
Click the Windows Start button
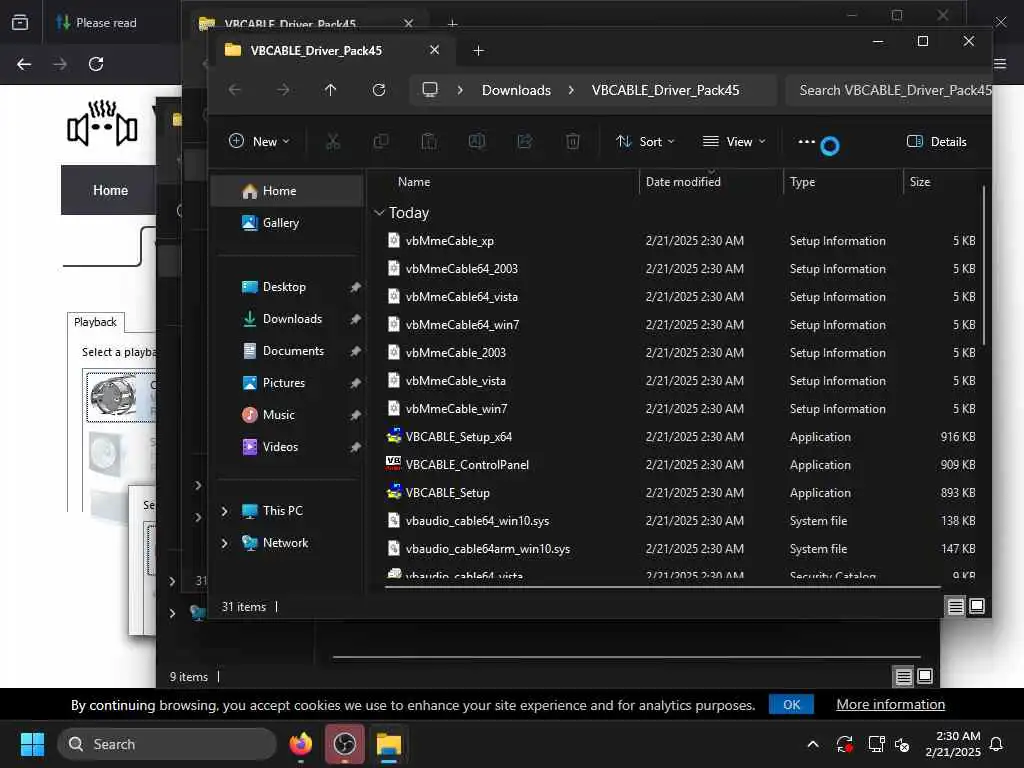32,744
